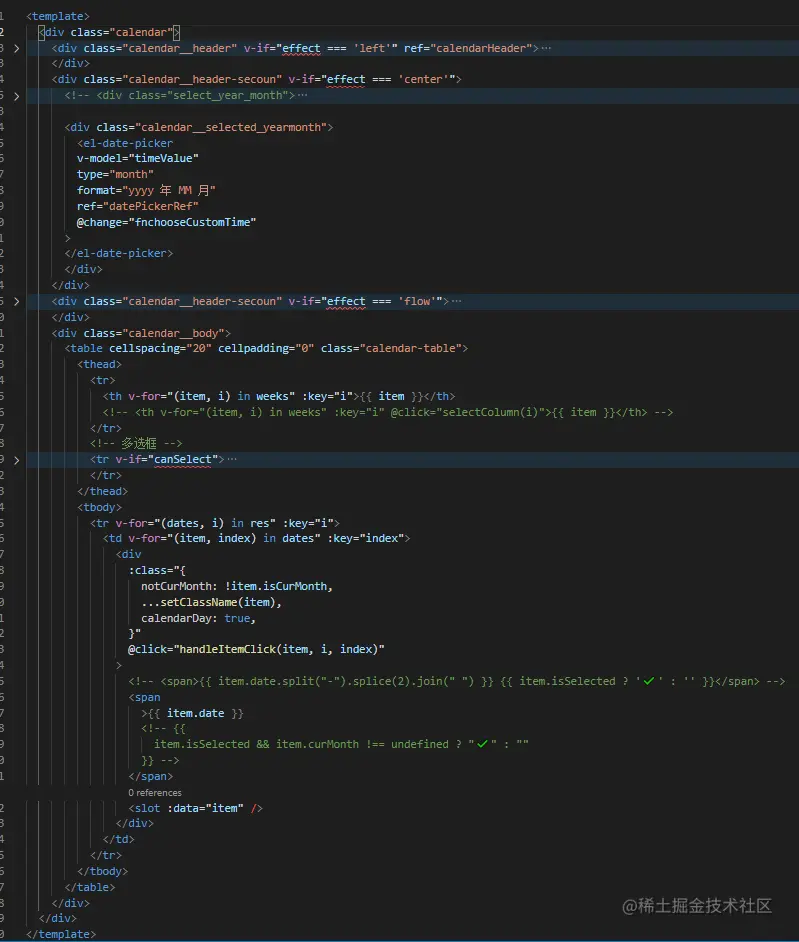Click the commented selectColumn(i) line
Screen dimensions: 799x942
click(x=387, y=412)
